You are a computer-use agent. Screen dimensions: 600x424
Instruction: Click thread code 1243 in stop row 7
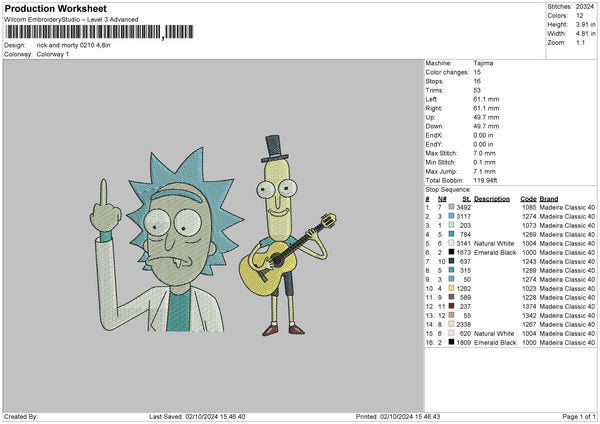point(529,261)
